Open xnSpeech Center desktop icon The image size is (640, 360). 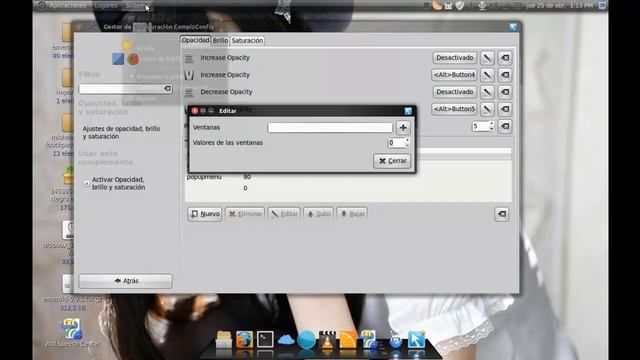coord(72,334)
